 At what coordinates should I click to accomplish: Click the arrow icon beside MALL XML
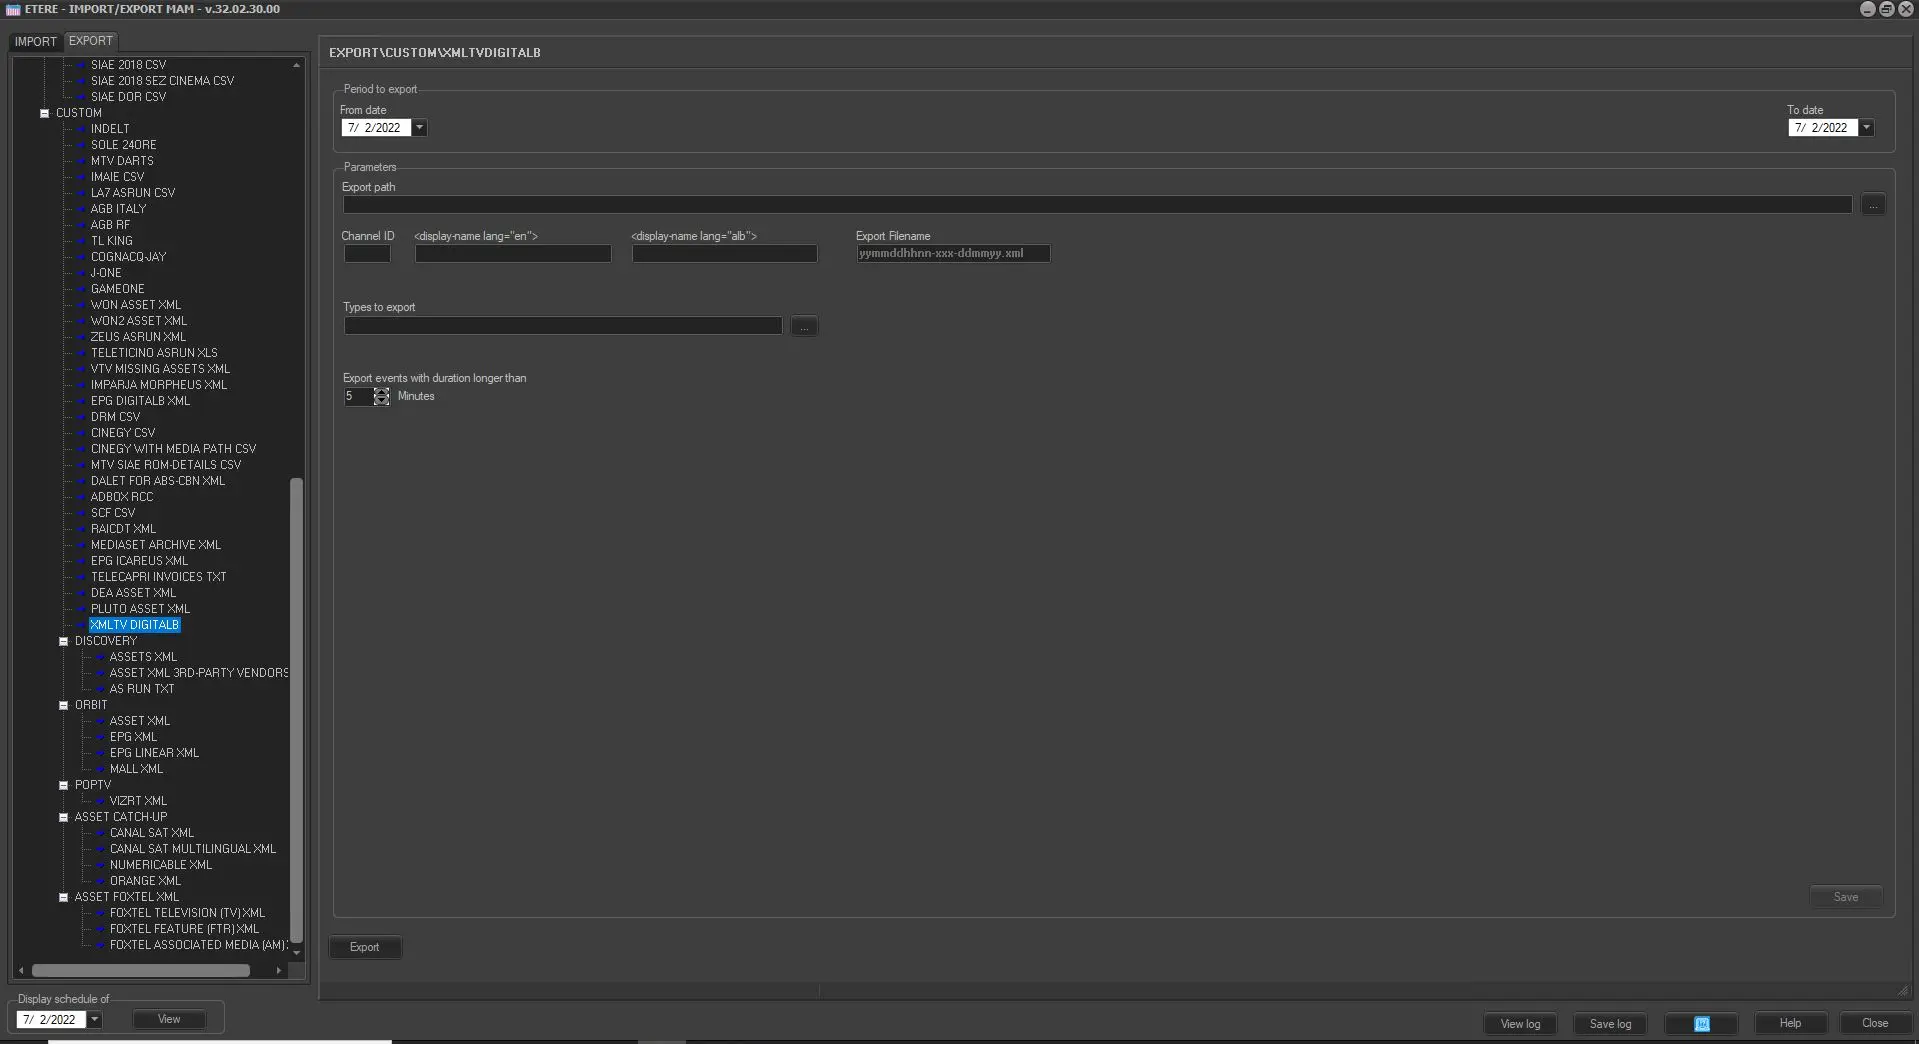pyautogui.click(x=100, y=769)
